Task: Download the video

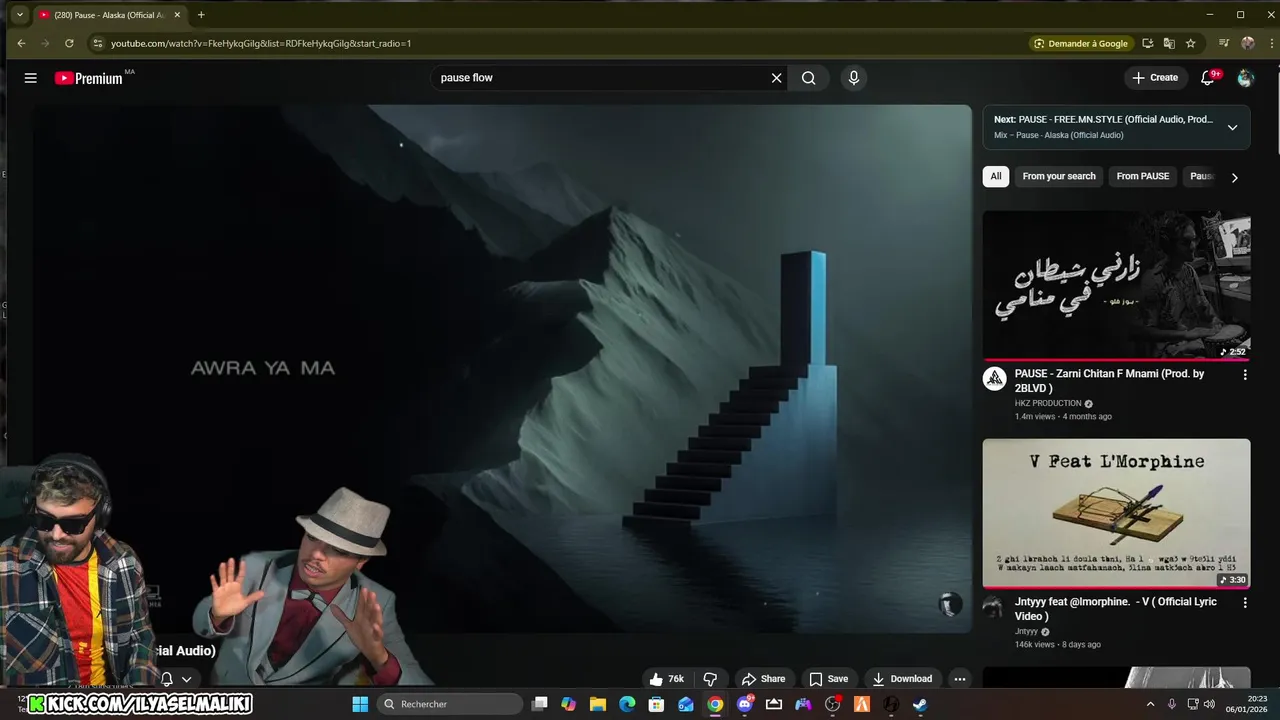Action: (902, 679)
